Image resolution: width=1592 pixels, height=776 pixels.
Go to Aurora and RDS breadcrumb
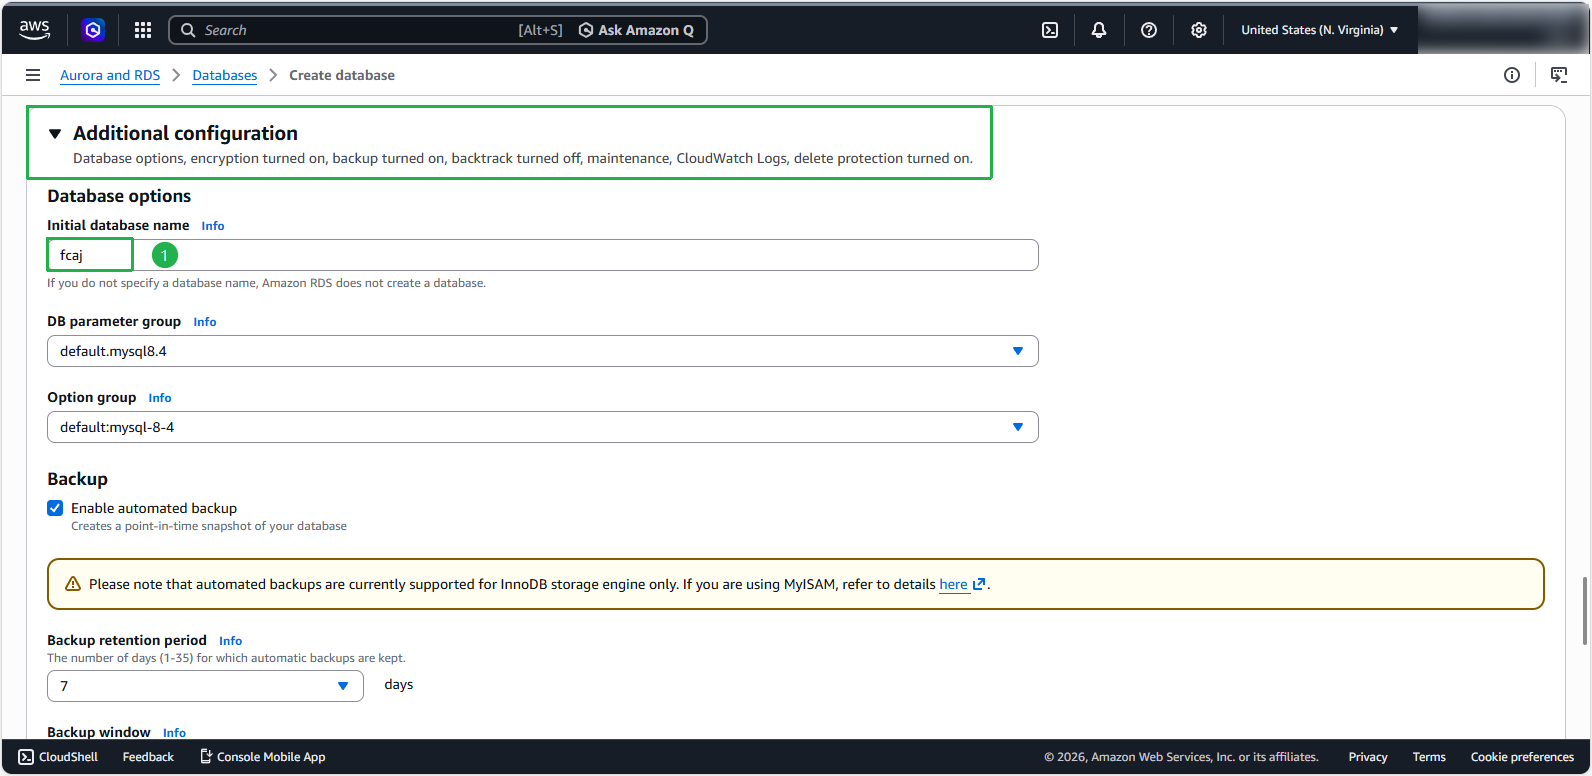pos(110,75)
